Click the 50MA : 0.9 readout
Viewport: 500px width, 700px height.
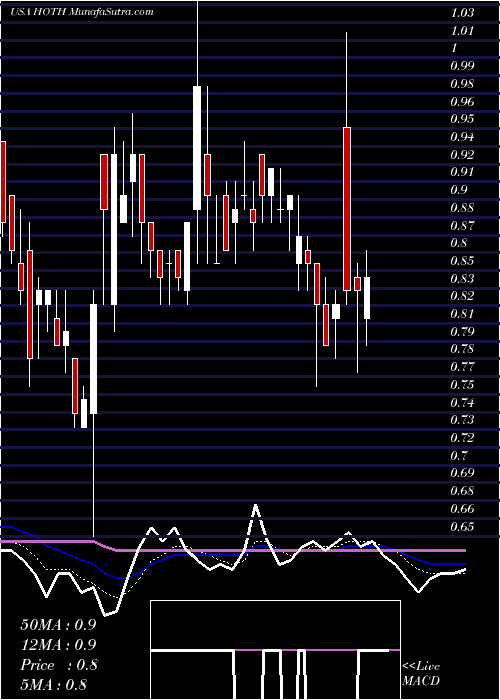(x=58, y=625)
